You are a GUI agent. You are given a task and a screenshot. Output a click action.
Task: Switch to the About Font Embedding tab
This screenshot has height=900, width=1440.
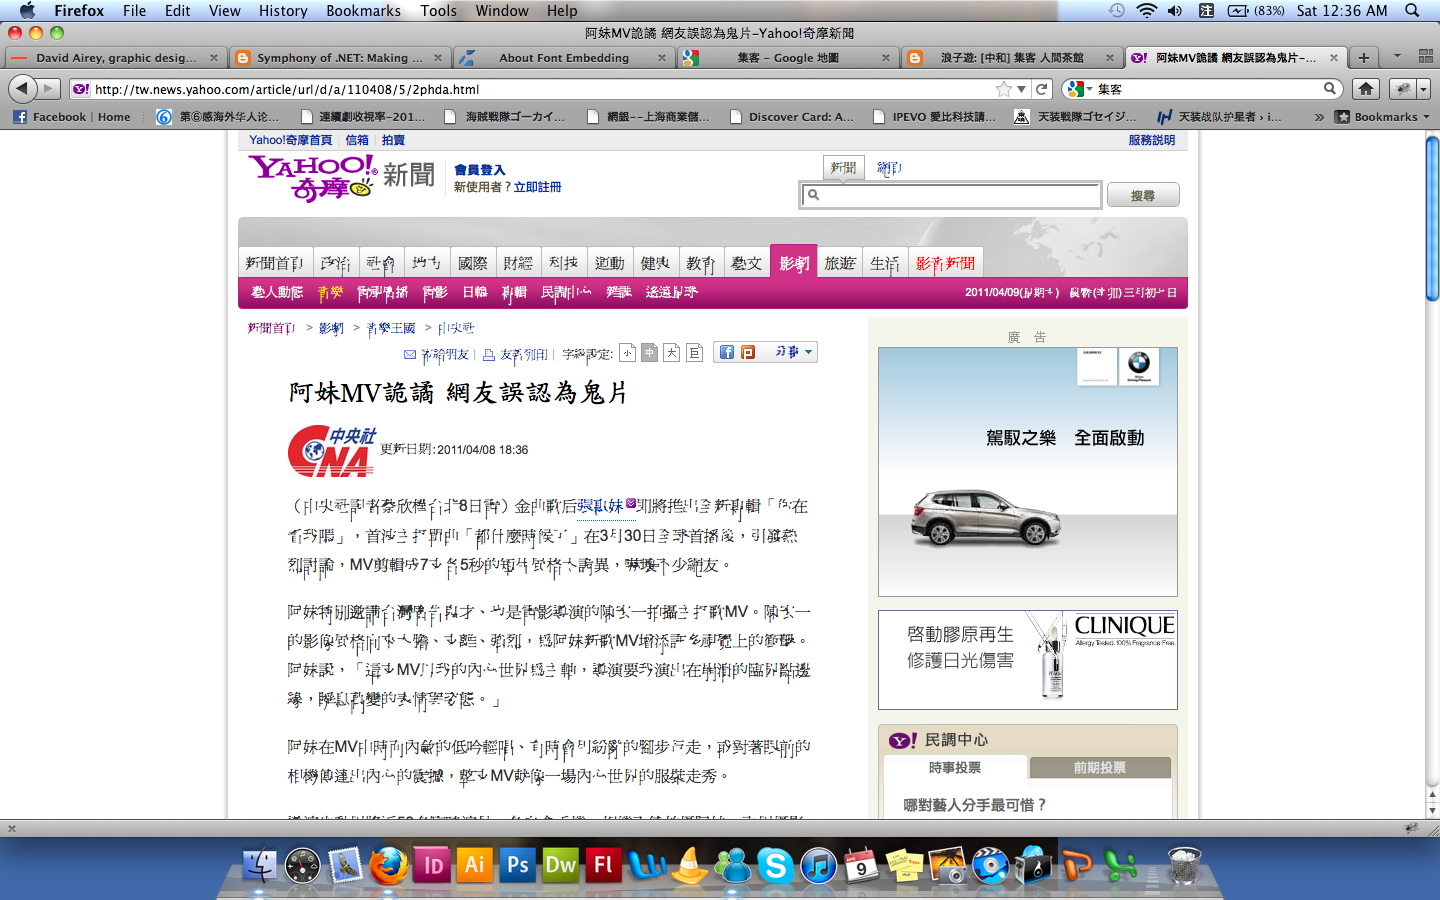click(563, 58)
